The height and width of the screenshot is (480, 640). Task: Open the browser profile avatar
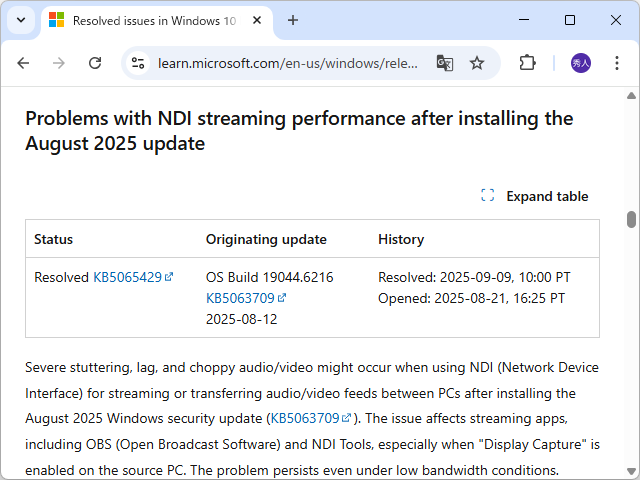pos(581,63)
